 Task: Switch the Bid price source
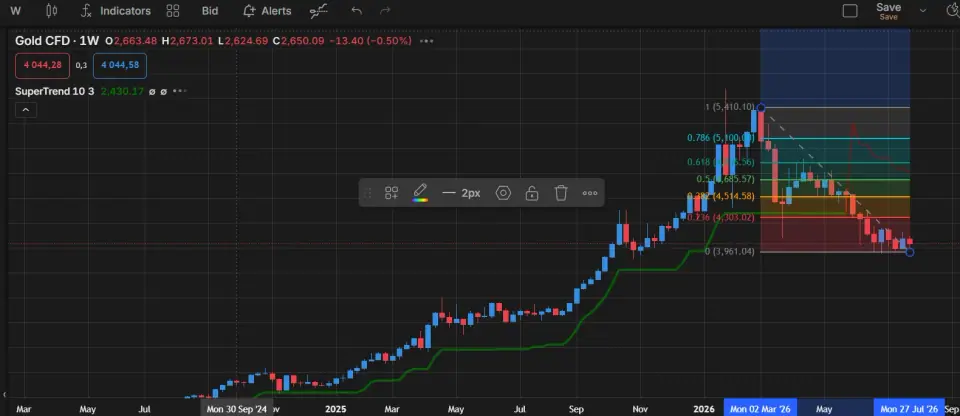click(x=210, y=11)
